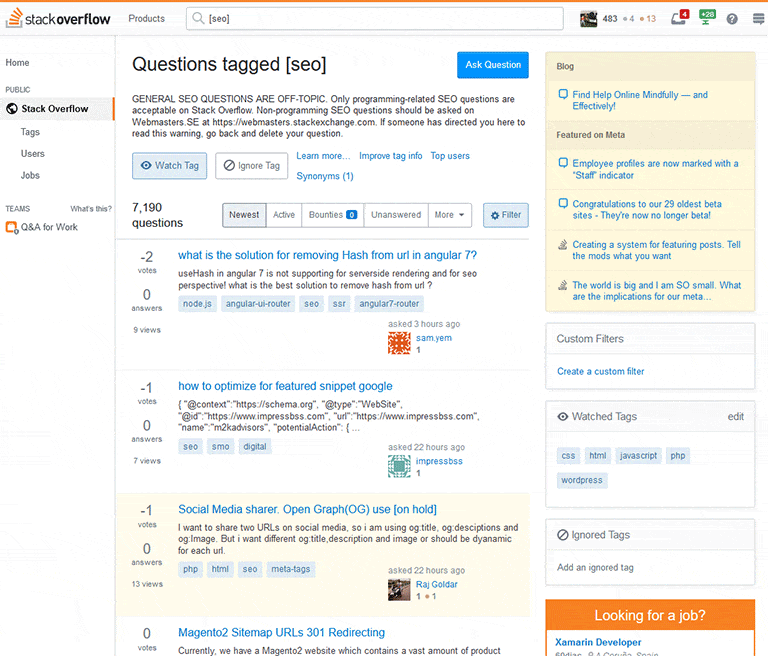Open Tags in left sidebar
This screenshot has width=768, height=656.
click(30, 132)
